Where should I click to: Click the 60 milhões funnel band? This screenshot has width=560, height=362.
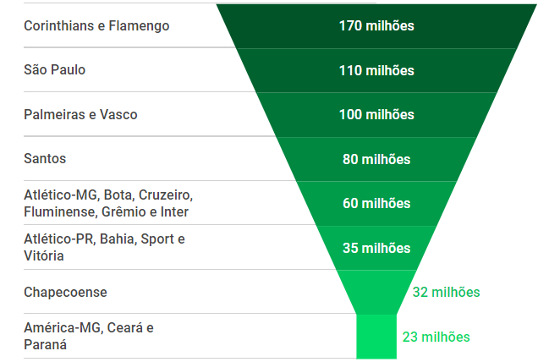376,203
